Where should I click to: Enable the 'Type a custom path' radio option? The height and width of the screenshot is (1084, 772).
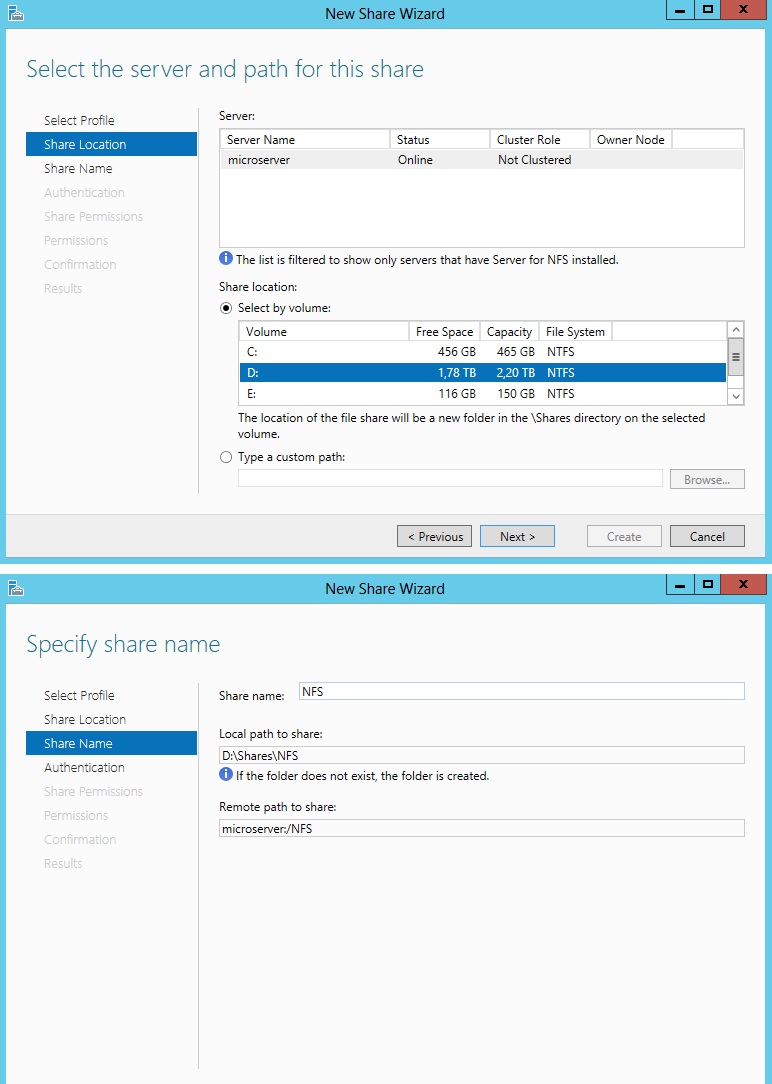click(x=226, y=457)
